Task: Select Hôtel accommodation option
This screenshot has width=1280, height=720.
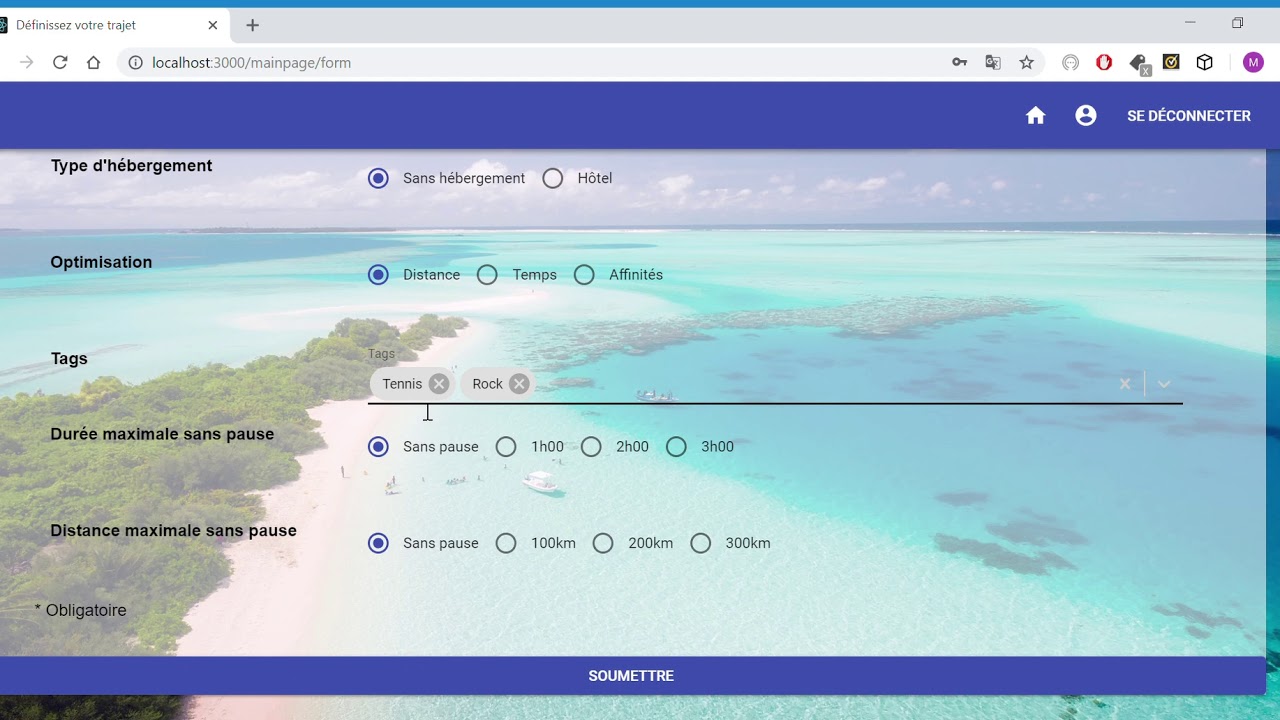Action: click(553, 178)
